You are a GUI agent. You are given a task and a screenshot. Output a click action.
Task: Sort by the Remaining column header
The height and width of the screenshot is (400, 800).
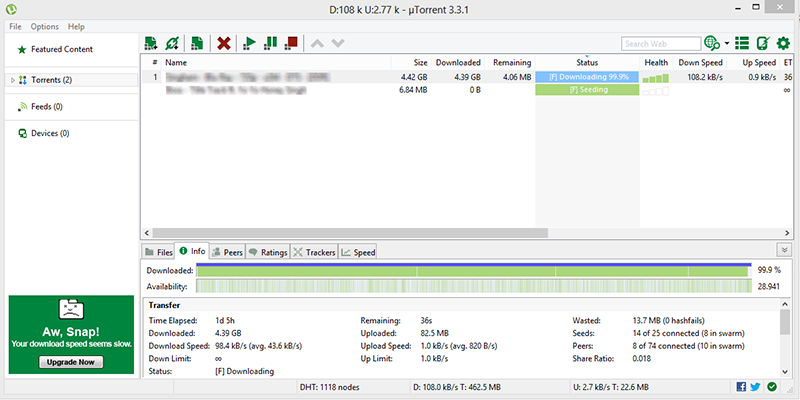click(x=512, y=62)
